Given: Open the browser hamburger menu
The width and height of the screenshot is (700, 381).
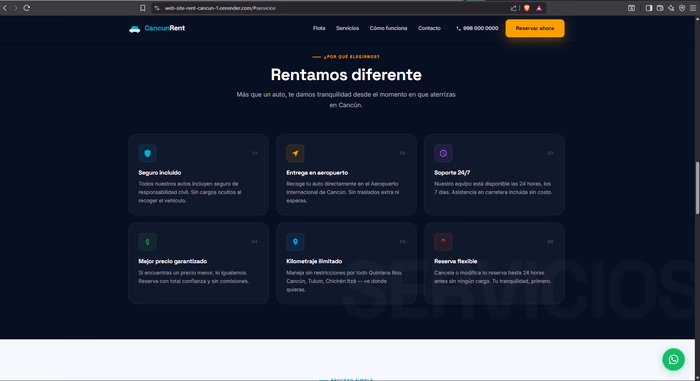Looking at the screenshot, I should [693, 8].
